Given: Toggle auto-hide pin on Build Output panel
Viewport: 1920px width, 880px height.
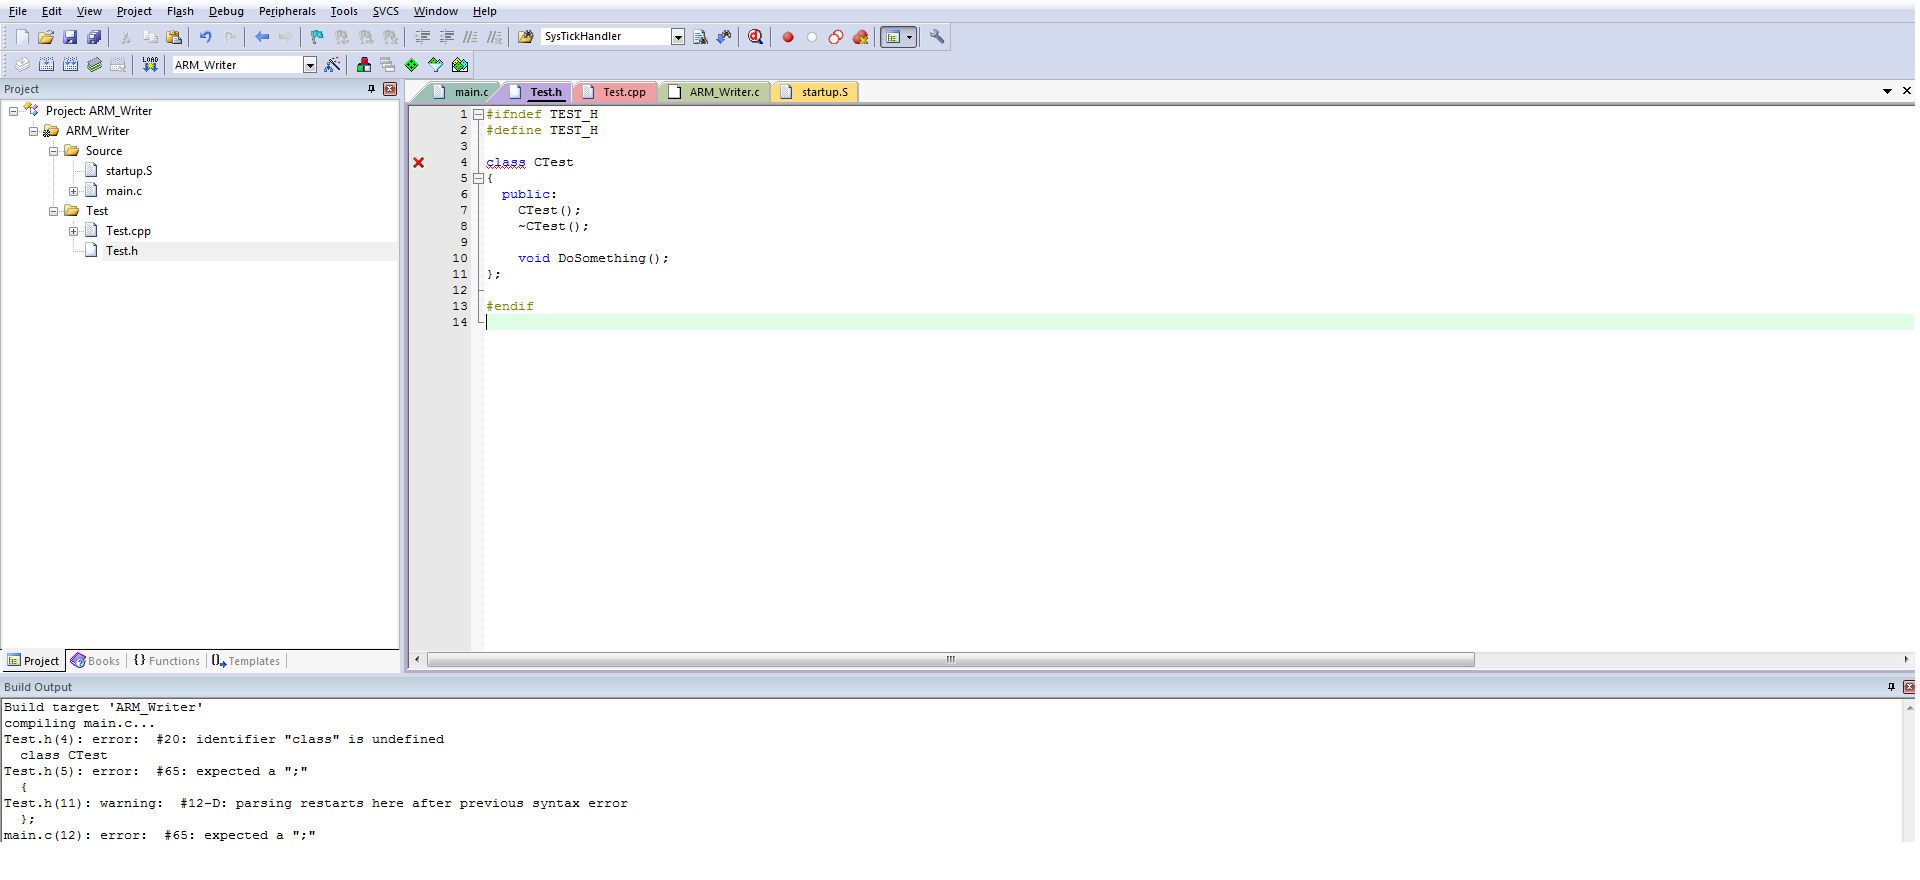Looking at the screenshot, I should [1891, 687].
